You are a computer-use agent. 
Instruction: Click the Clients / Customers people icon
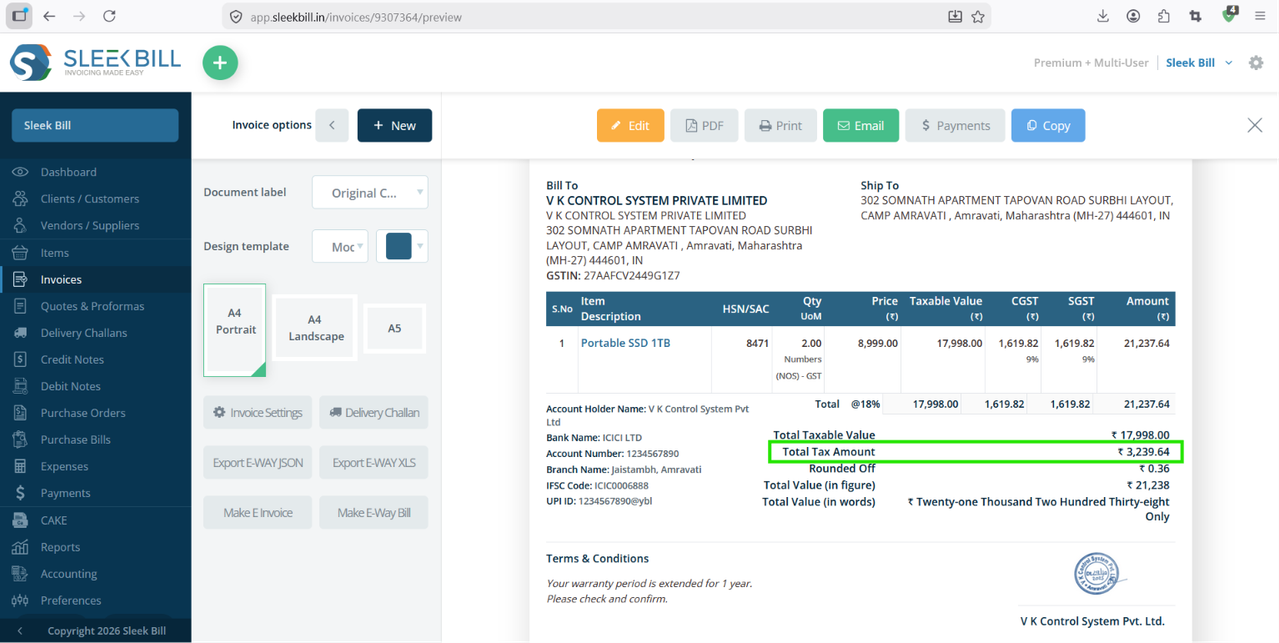coord(20,199)
